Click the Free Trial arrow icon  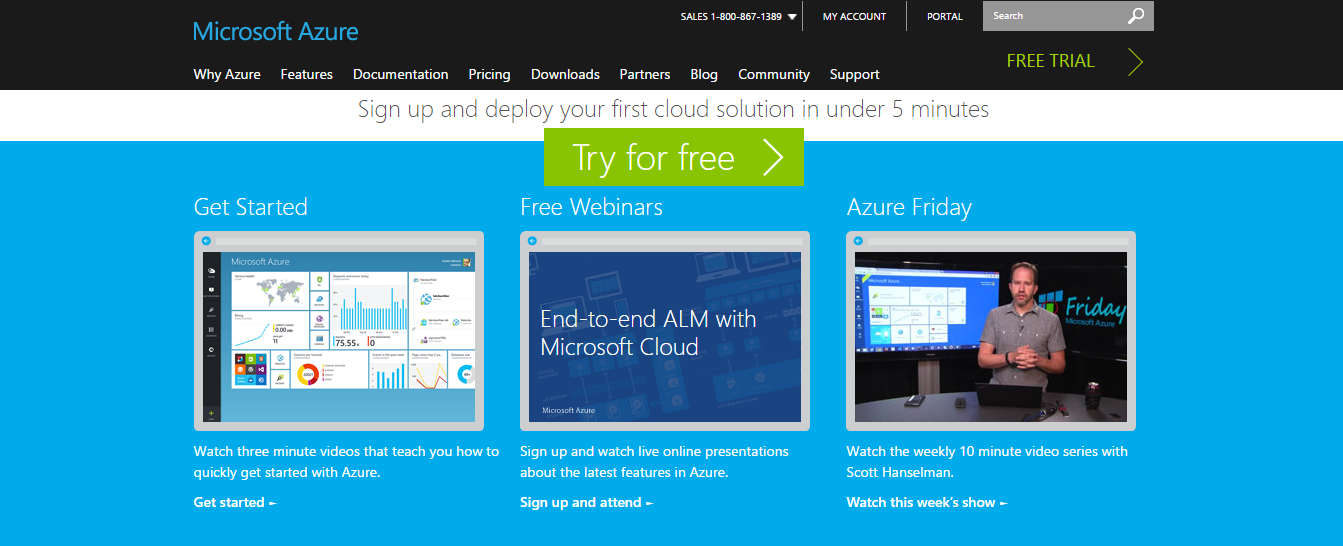1135,62
